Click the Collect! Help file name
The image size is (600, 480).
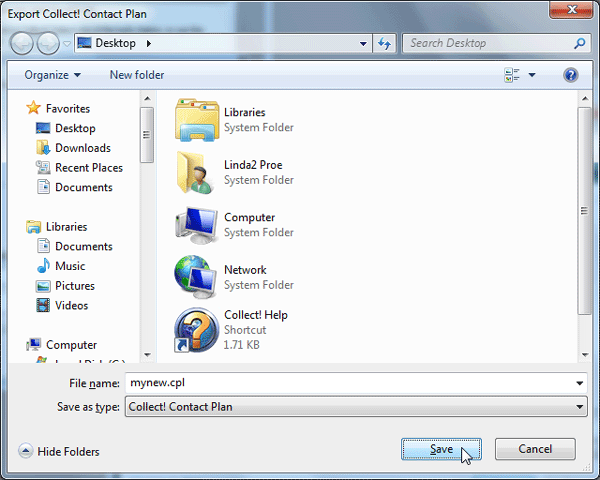256,315
